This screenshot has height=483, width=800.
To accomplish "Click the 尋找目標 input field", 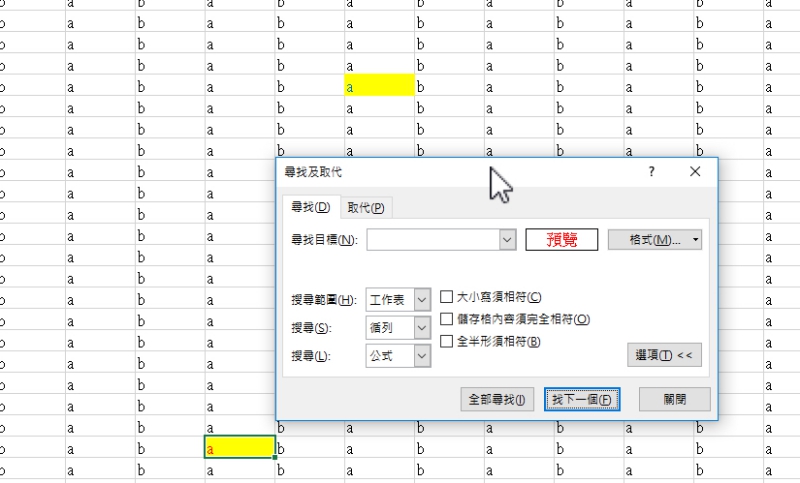I will point(433,240).
